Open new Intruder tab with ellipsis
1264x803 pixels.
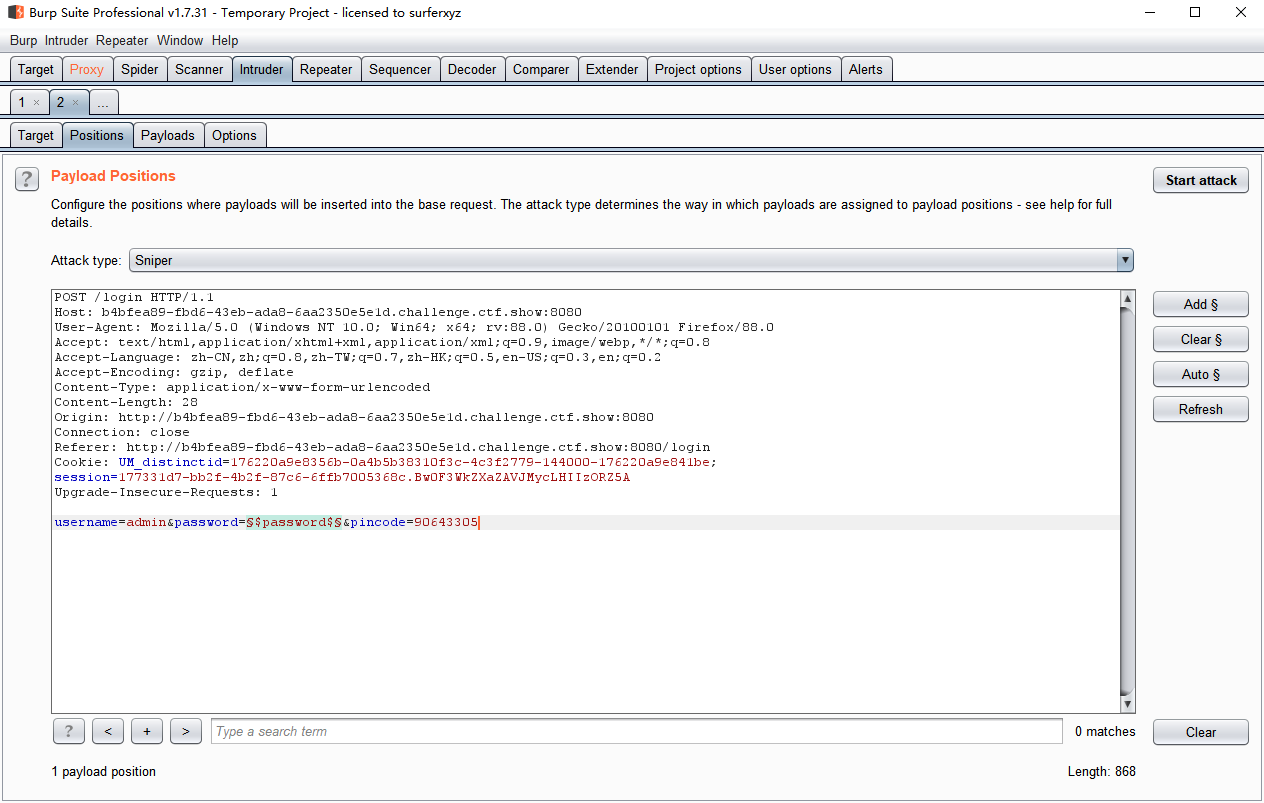click(x=103, y=102)
